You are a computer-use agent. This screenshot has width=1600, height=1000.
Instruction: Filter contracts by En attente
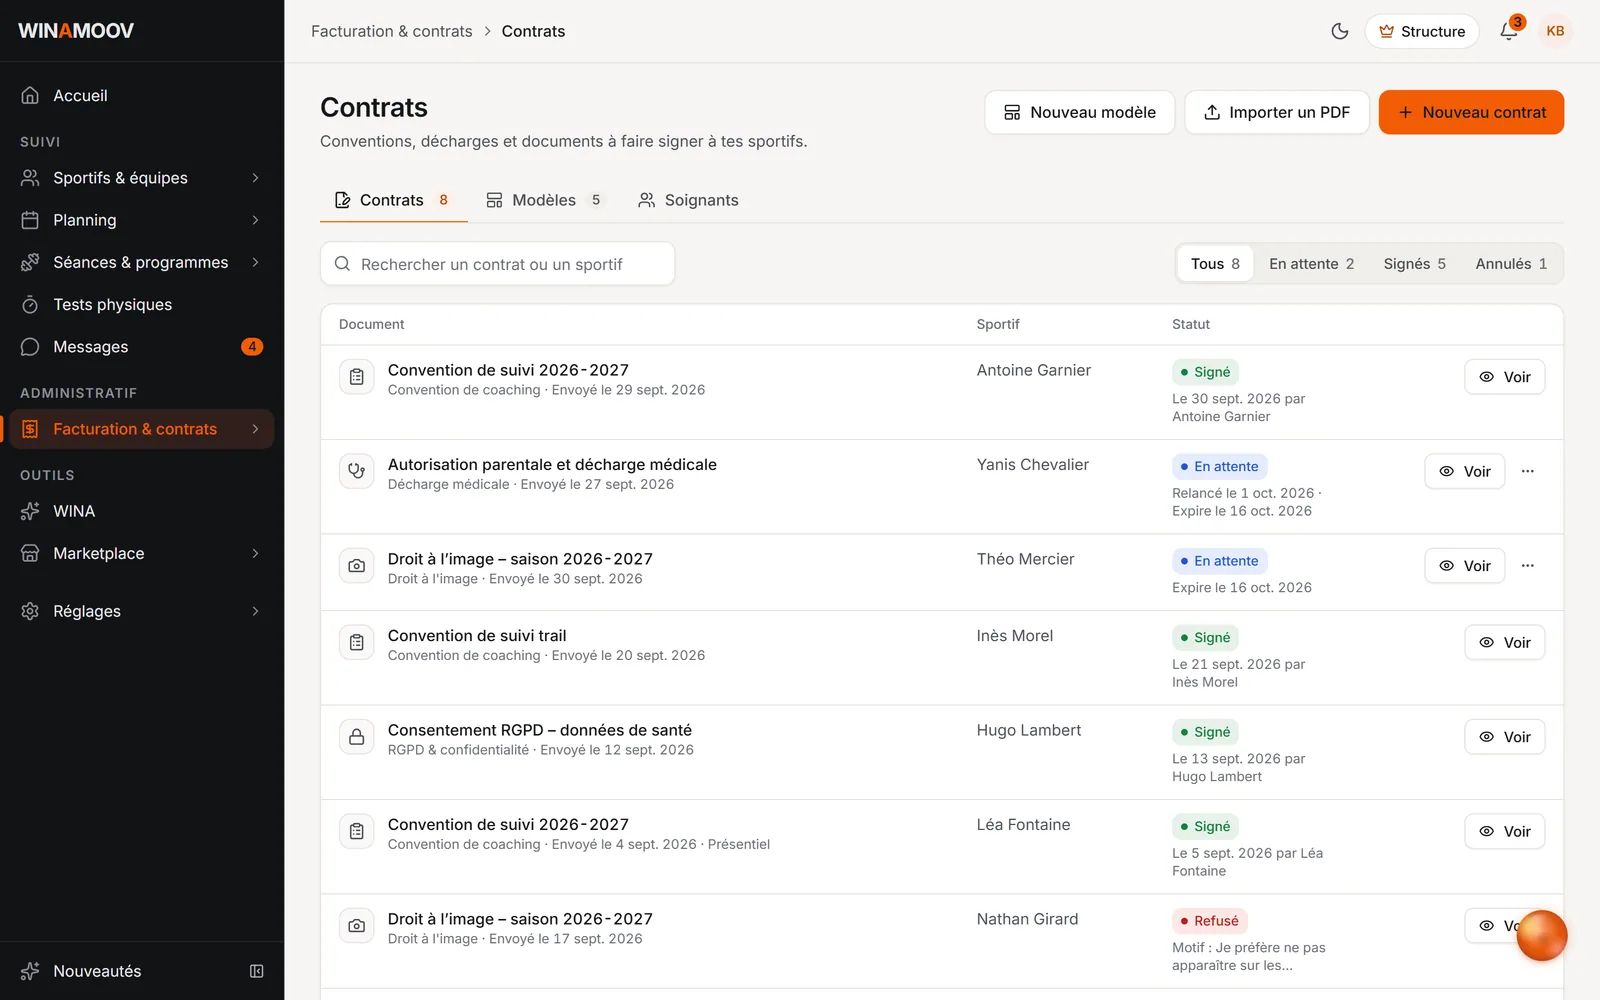click(1311, 264)
